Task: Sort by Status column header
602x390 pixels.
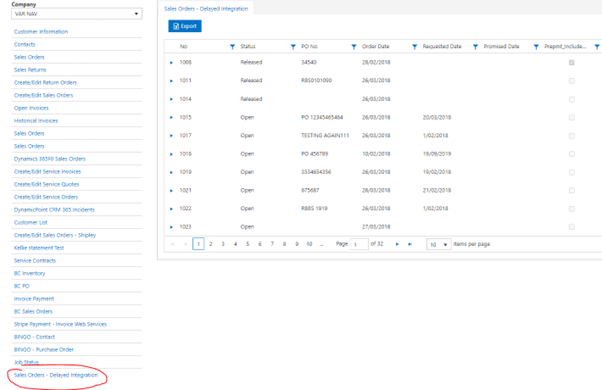Action: pyautogui.click(x=248, y=46)
